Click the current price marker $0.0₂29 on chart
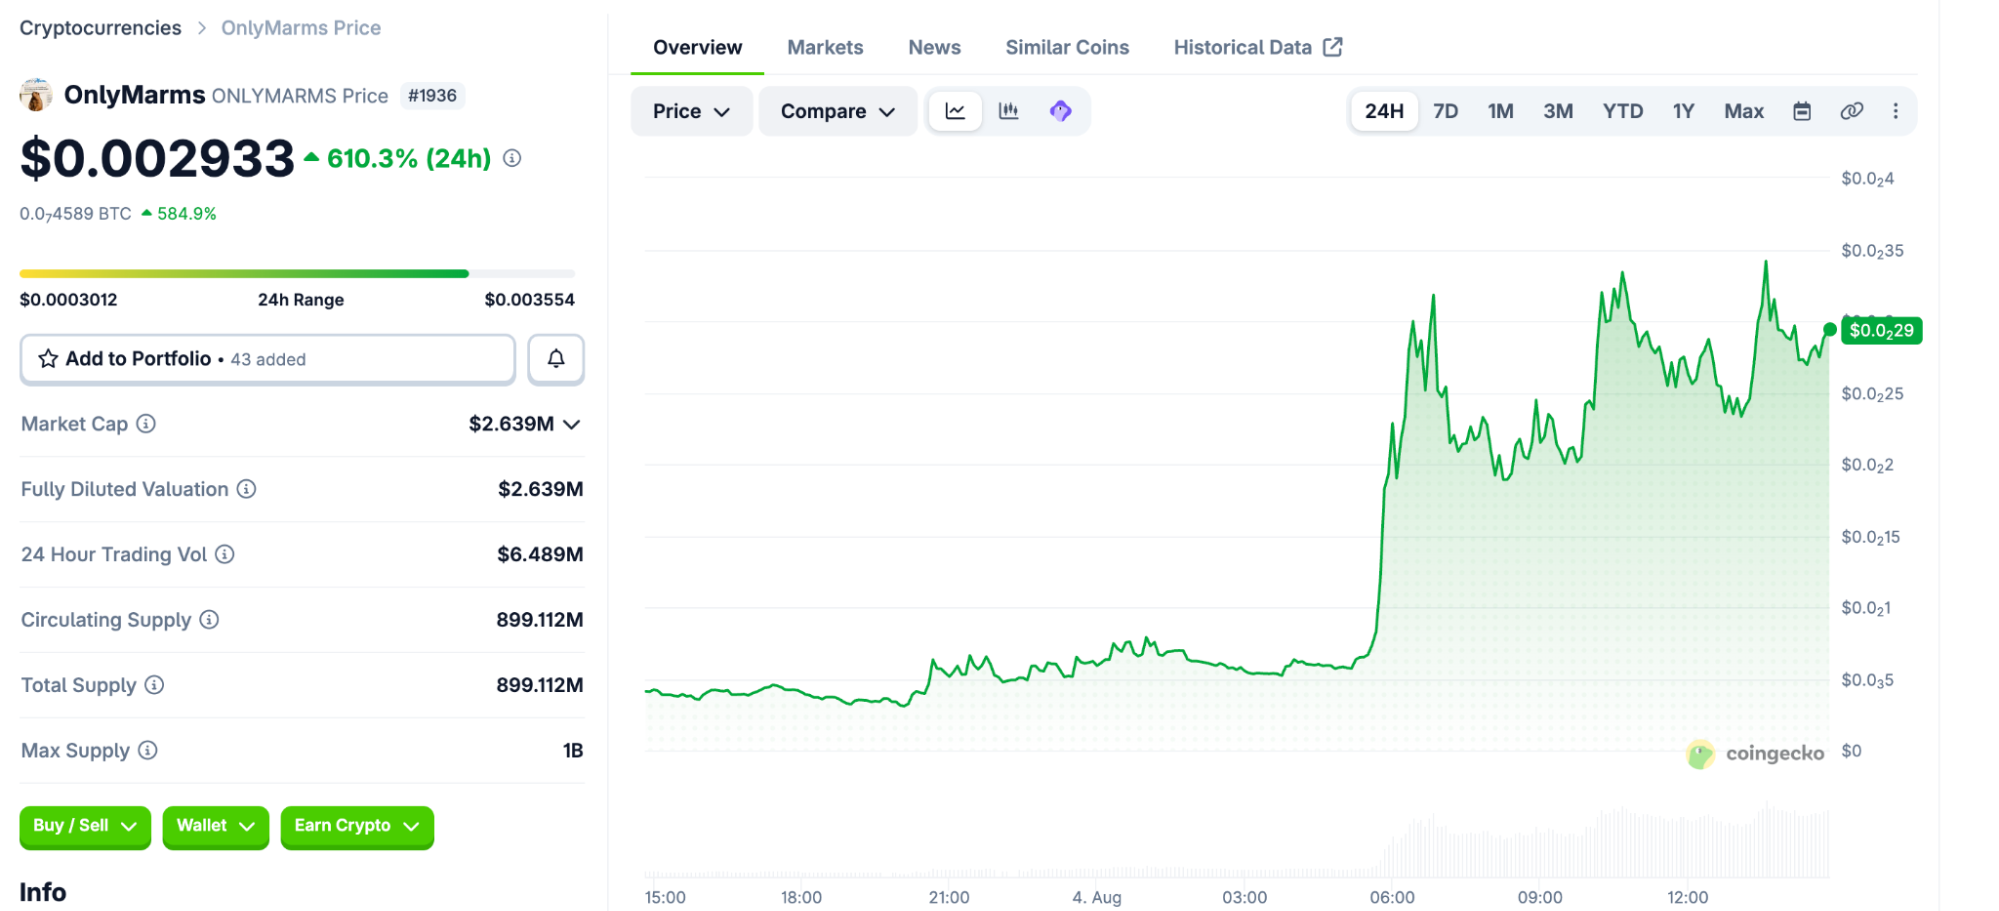The width and height of the screenshot is (1999, 911). (1881, 330)
